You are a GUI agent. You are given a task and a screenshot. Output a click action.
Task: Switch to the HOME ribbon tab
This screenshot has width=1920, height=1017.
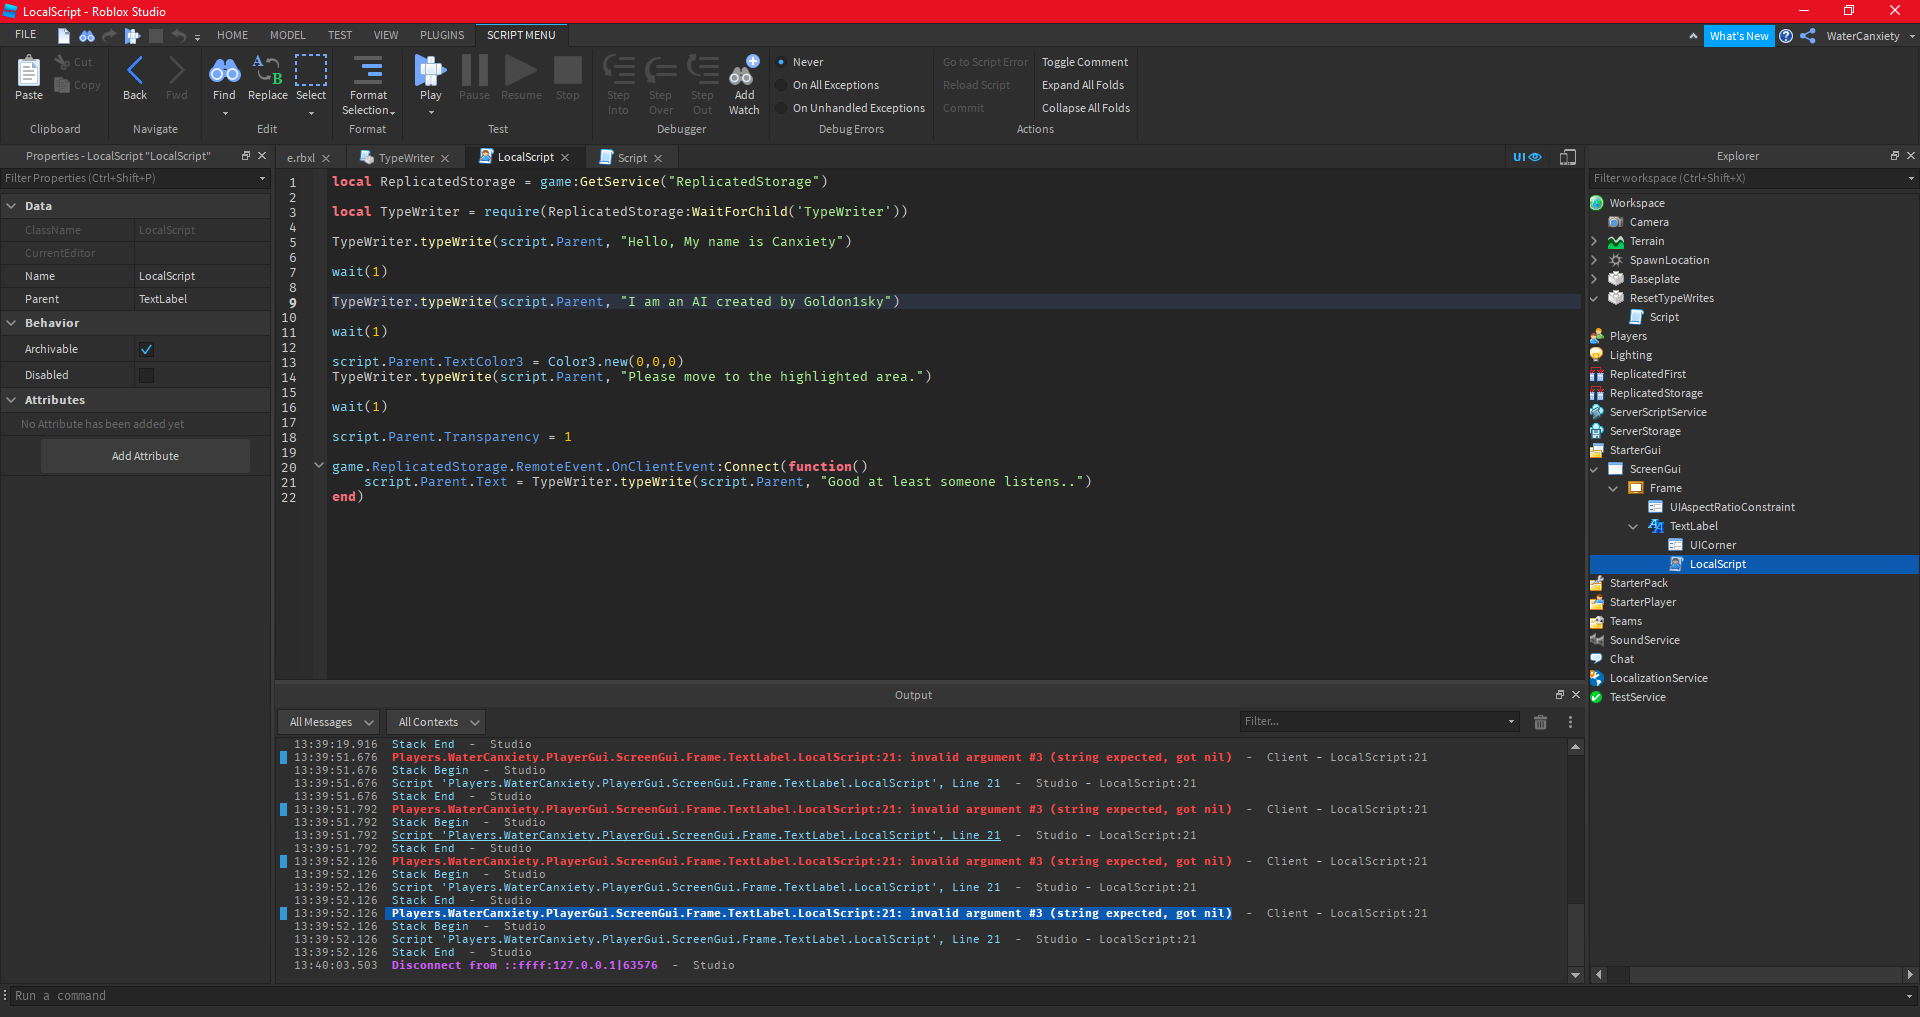pos(232,35)
